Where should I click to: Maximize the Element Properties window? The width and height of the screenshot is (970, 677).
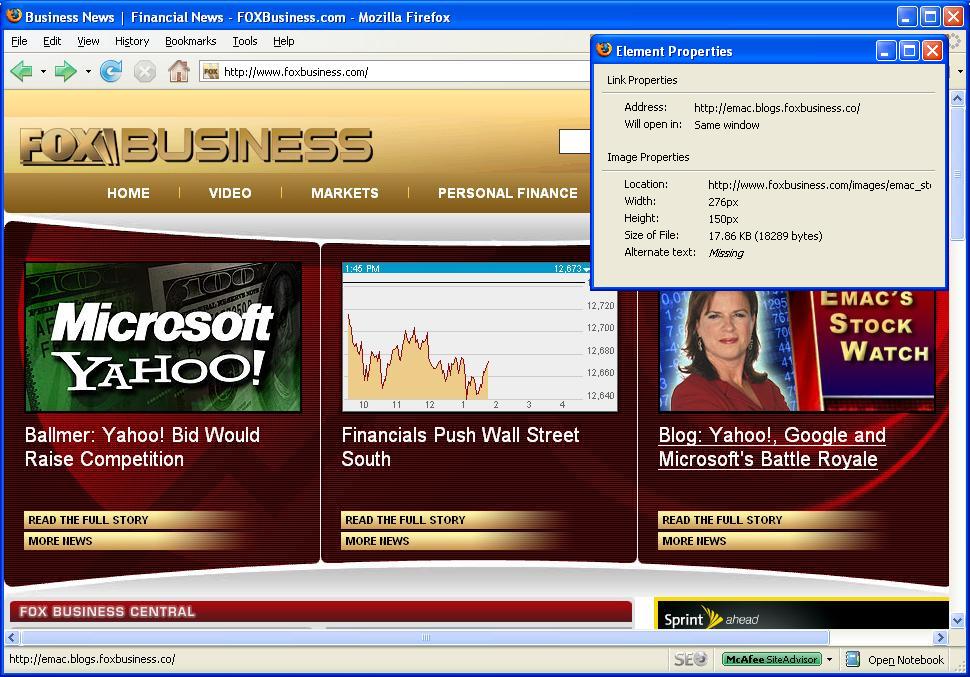[x=909, y=51]
